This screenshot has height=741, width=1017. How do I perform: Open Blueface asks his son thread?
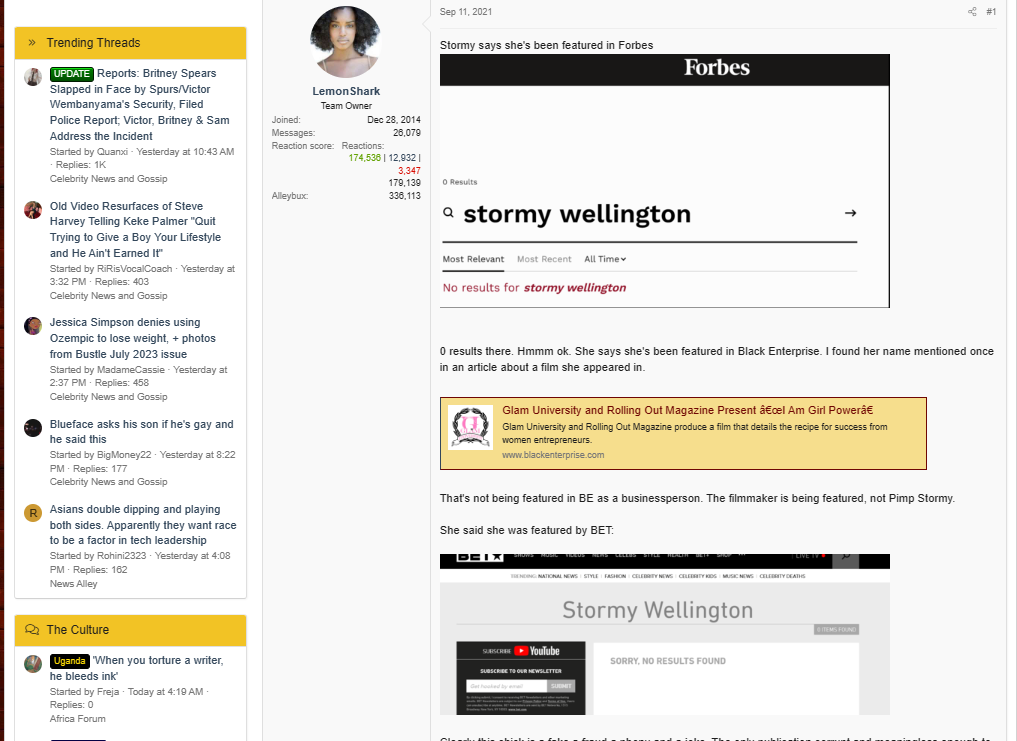tap(141, 431)
